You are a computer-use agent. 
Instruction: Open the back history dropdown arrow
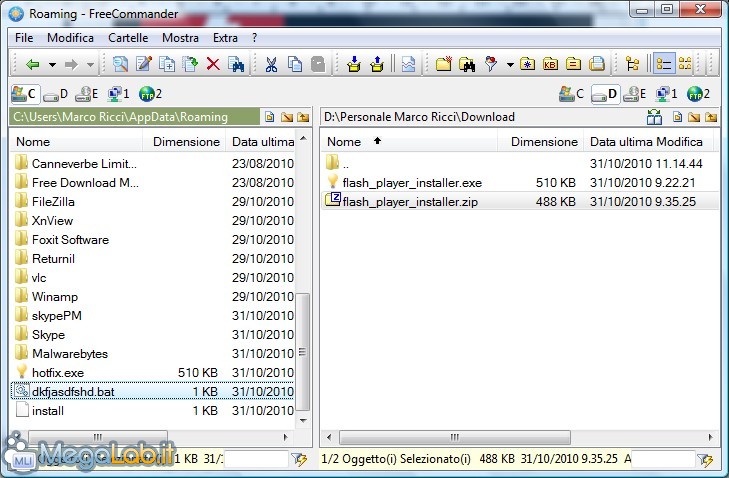coord(53,65)
